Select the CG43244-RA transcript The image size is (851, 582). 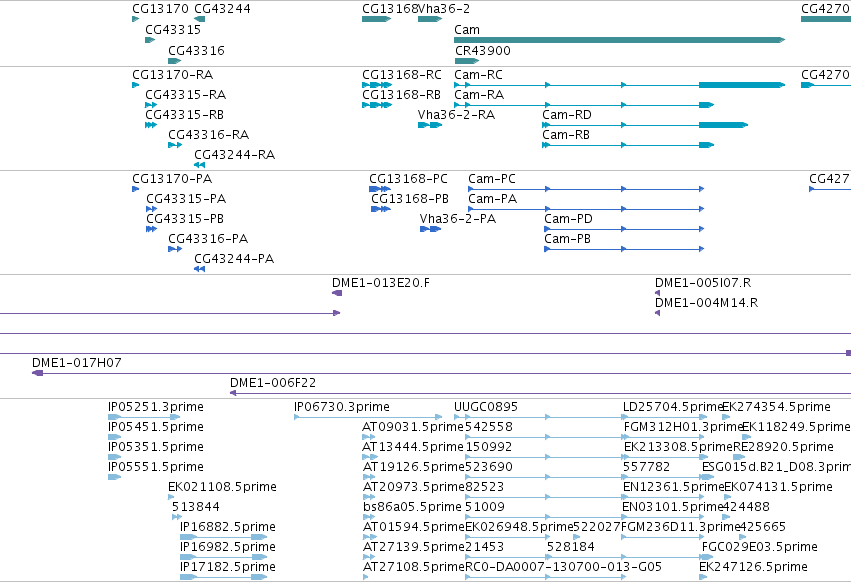[199, 165]
